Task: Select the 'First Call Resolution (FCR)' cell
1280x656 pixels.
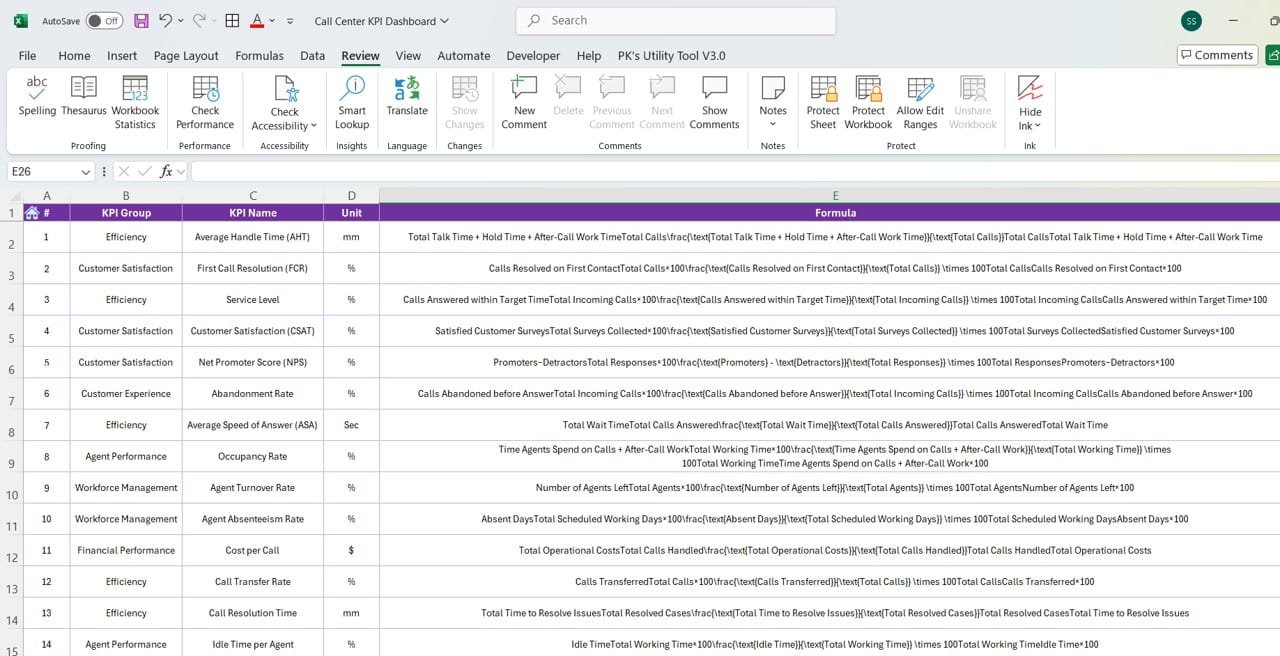Action: click(x=253, y=268)
